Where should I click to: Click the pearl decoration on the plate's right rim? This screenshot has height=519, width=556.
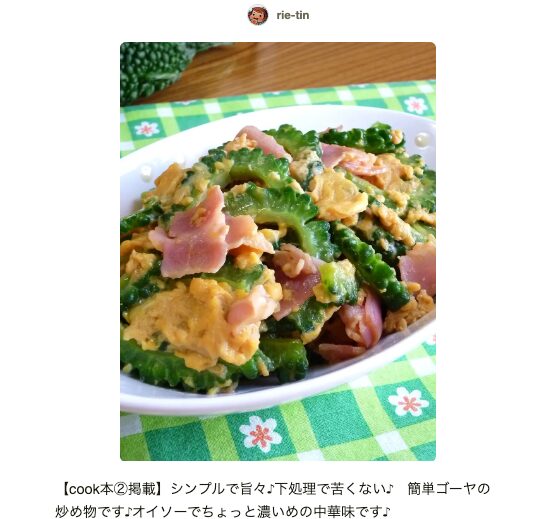tap(422, 139)
